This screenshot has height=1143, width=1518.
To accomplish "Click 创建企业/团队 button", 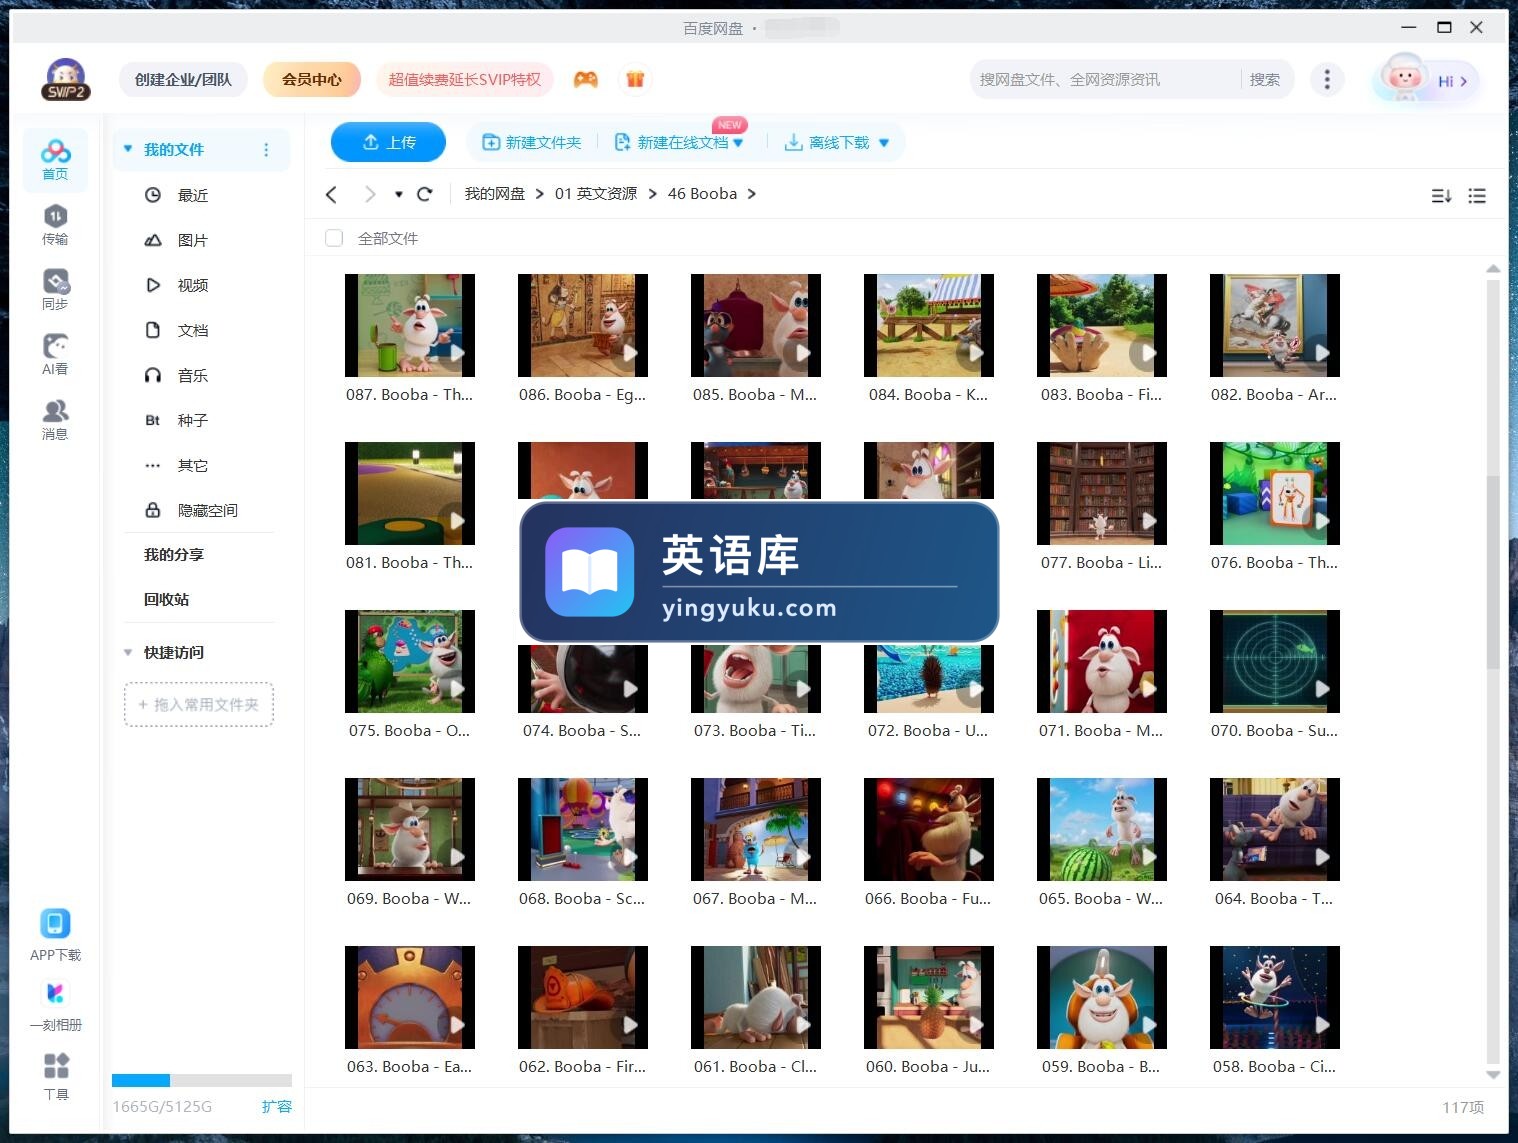I will 183,79.
